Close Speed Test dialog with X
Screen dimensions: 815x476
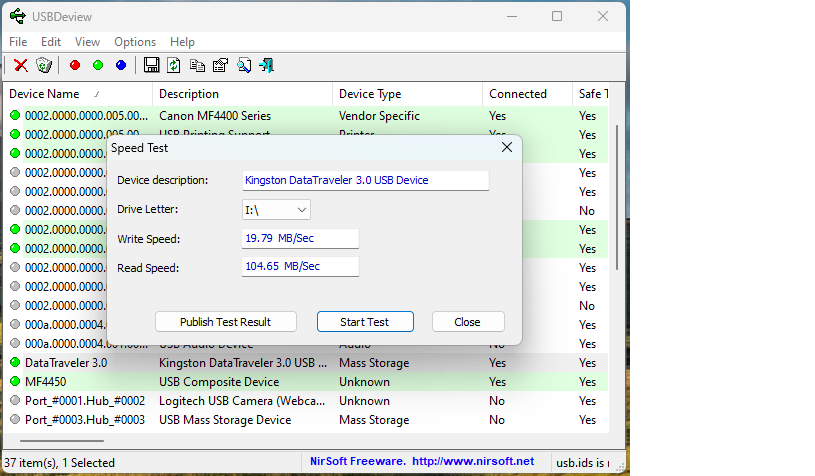tap(507, 148)
